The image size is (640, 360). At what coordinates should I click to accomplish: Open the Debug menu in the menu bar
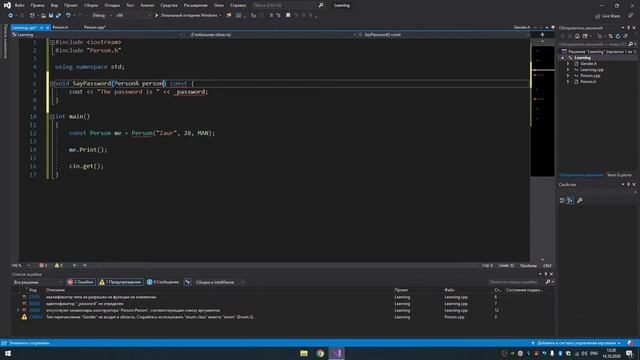(x=112, y=5)
